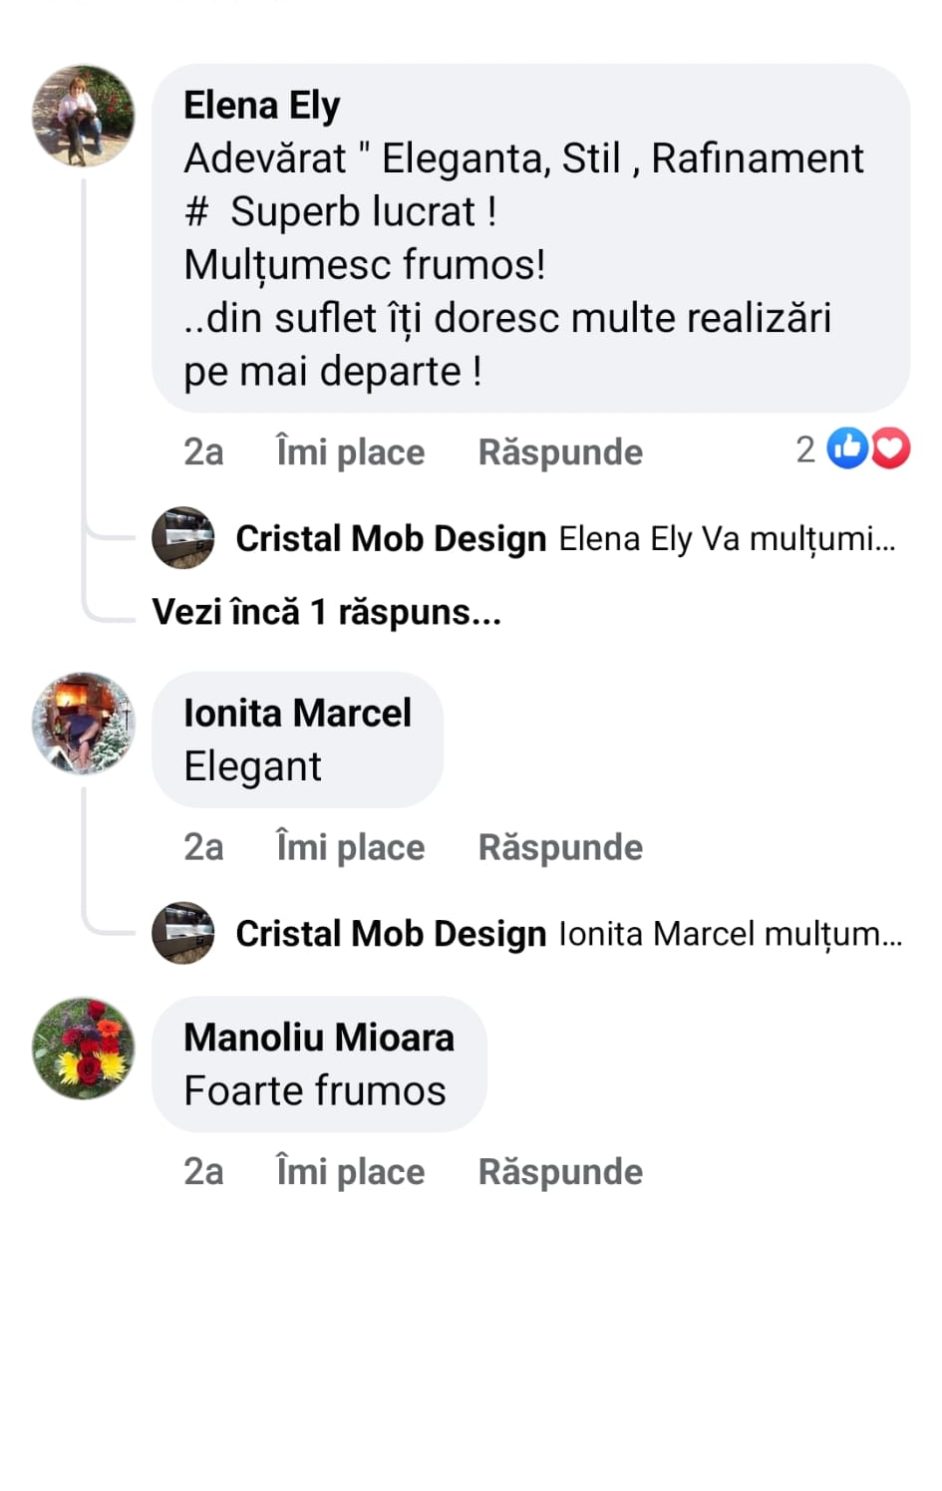Click Cristal Mob Design avatar replying to Ionita
This screenshot has height=1491, width=942.
coord(183,933)
